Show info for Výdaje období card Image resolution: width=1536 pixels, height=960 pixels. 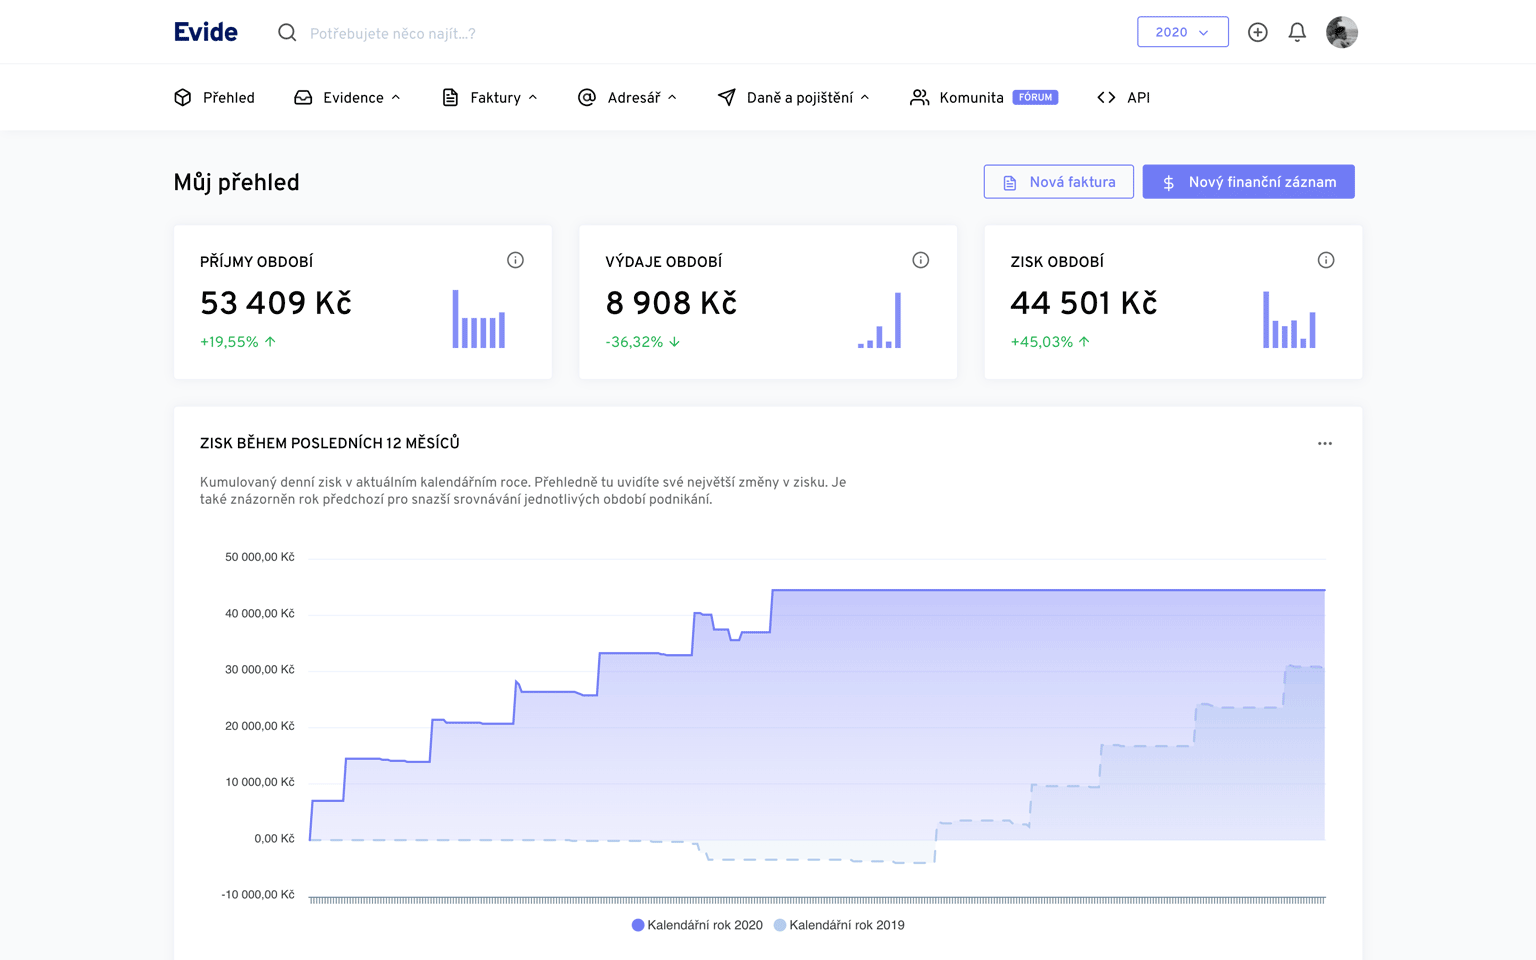pos(920,261)
